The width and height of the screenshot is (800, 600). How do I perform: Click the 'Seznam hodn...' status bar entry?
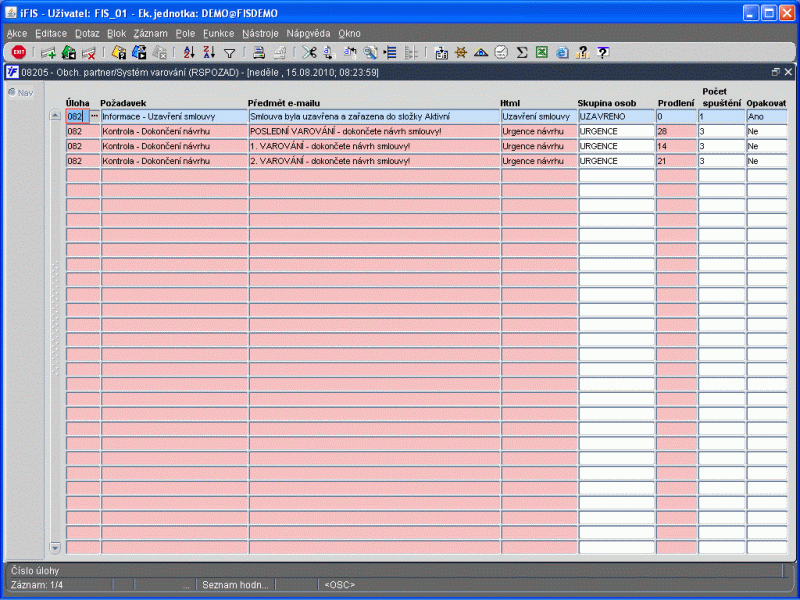click(235, 585)
